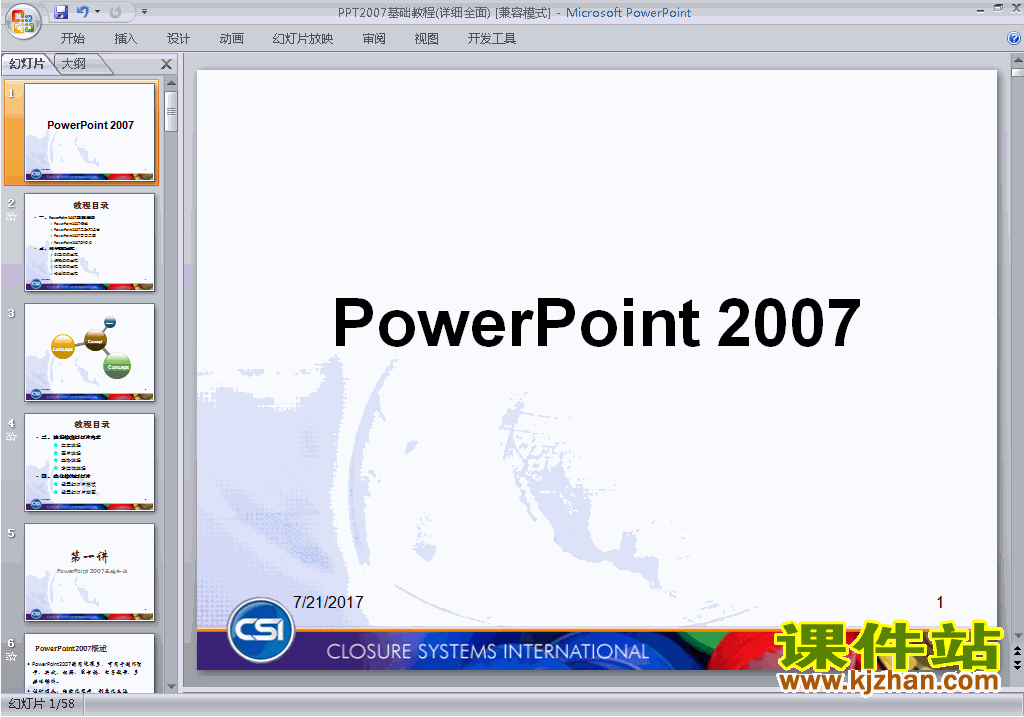Close the PowerPoint window
This screenshot has height=718, width=1024.
1016,9
